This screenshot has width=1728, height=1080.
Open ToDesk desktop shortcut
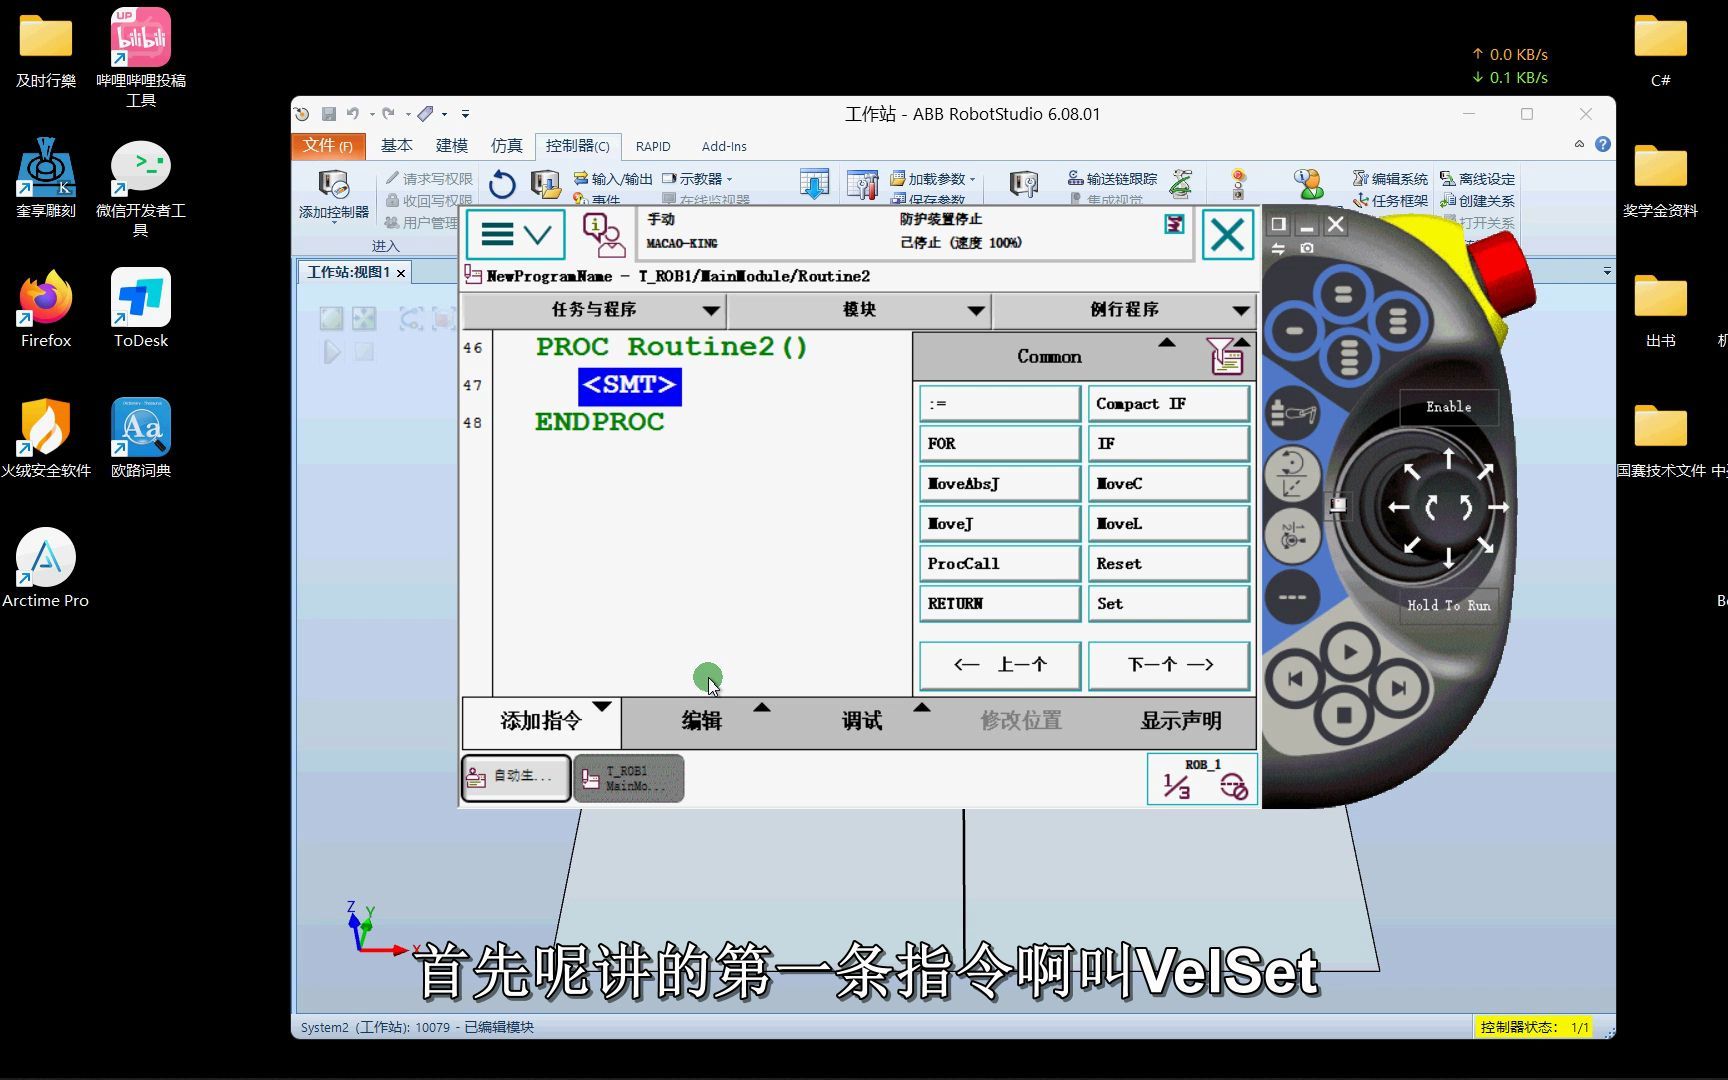tap(141, 309)
